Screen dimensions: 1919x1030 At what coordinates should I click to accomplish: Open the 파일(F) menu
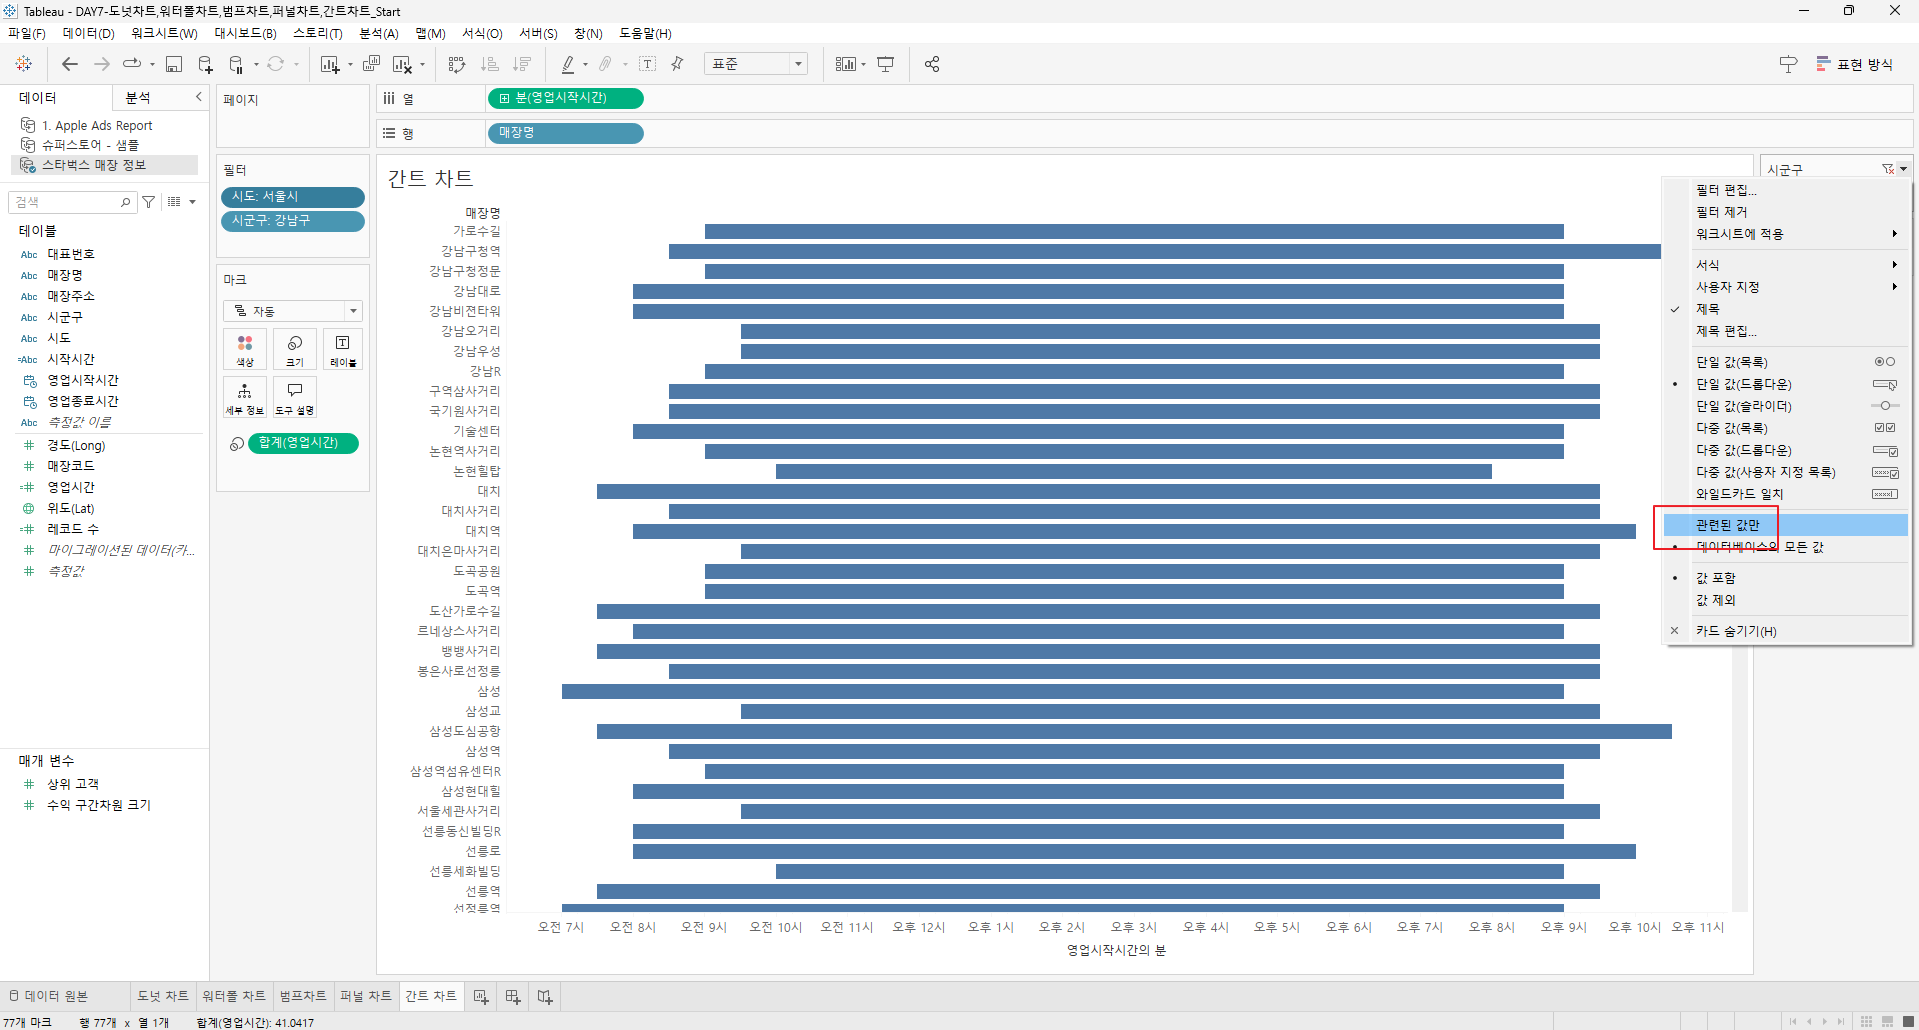click(27, 34)
